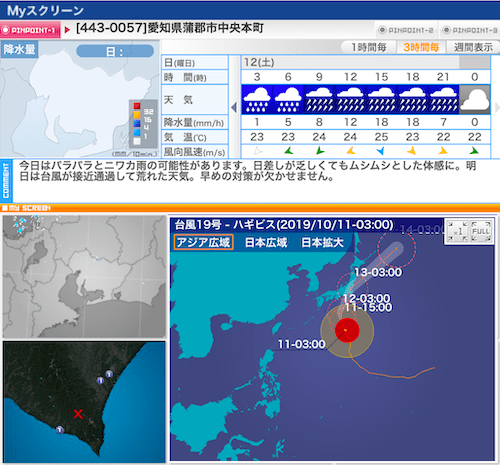This screenshot has height=465, width=500.
Task: Click the cloudy weather icon at 0 o'clock
Action: [475, 99]
